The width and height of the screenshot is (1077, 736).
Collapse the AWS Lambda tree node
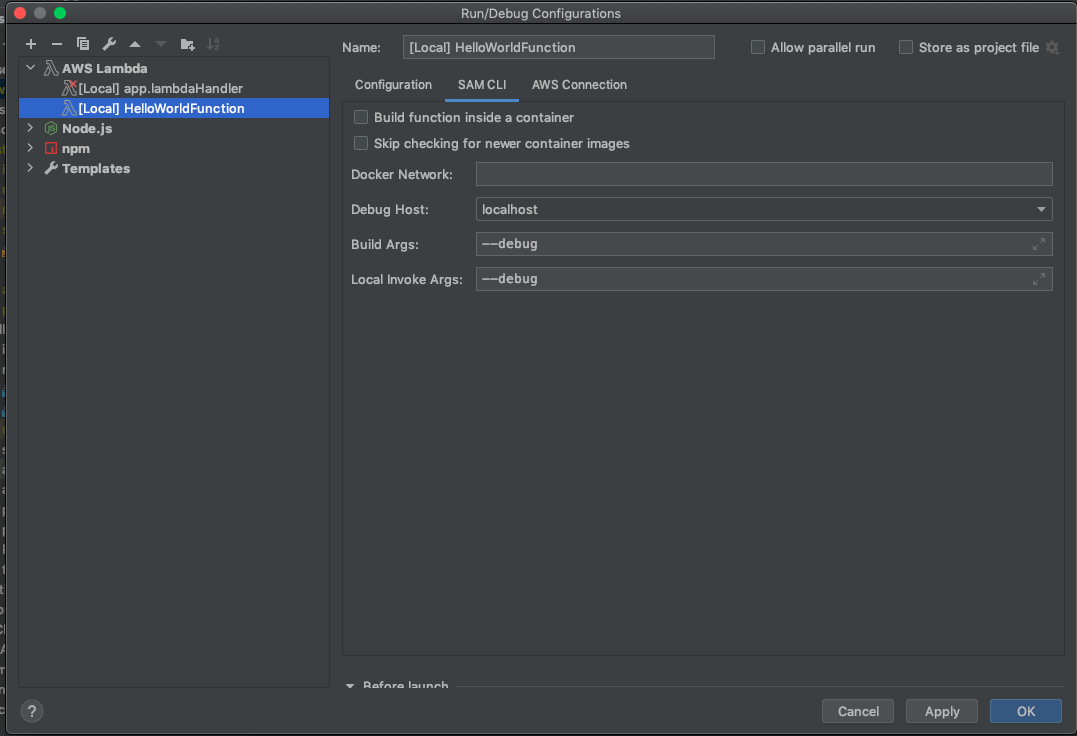click(30, 68)
